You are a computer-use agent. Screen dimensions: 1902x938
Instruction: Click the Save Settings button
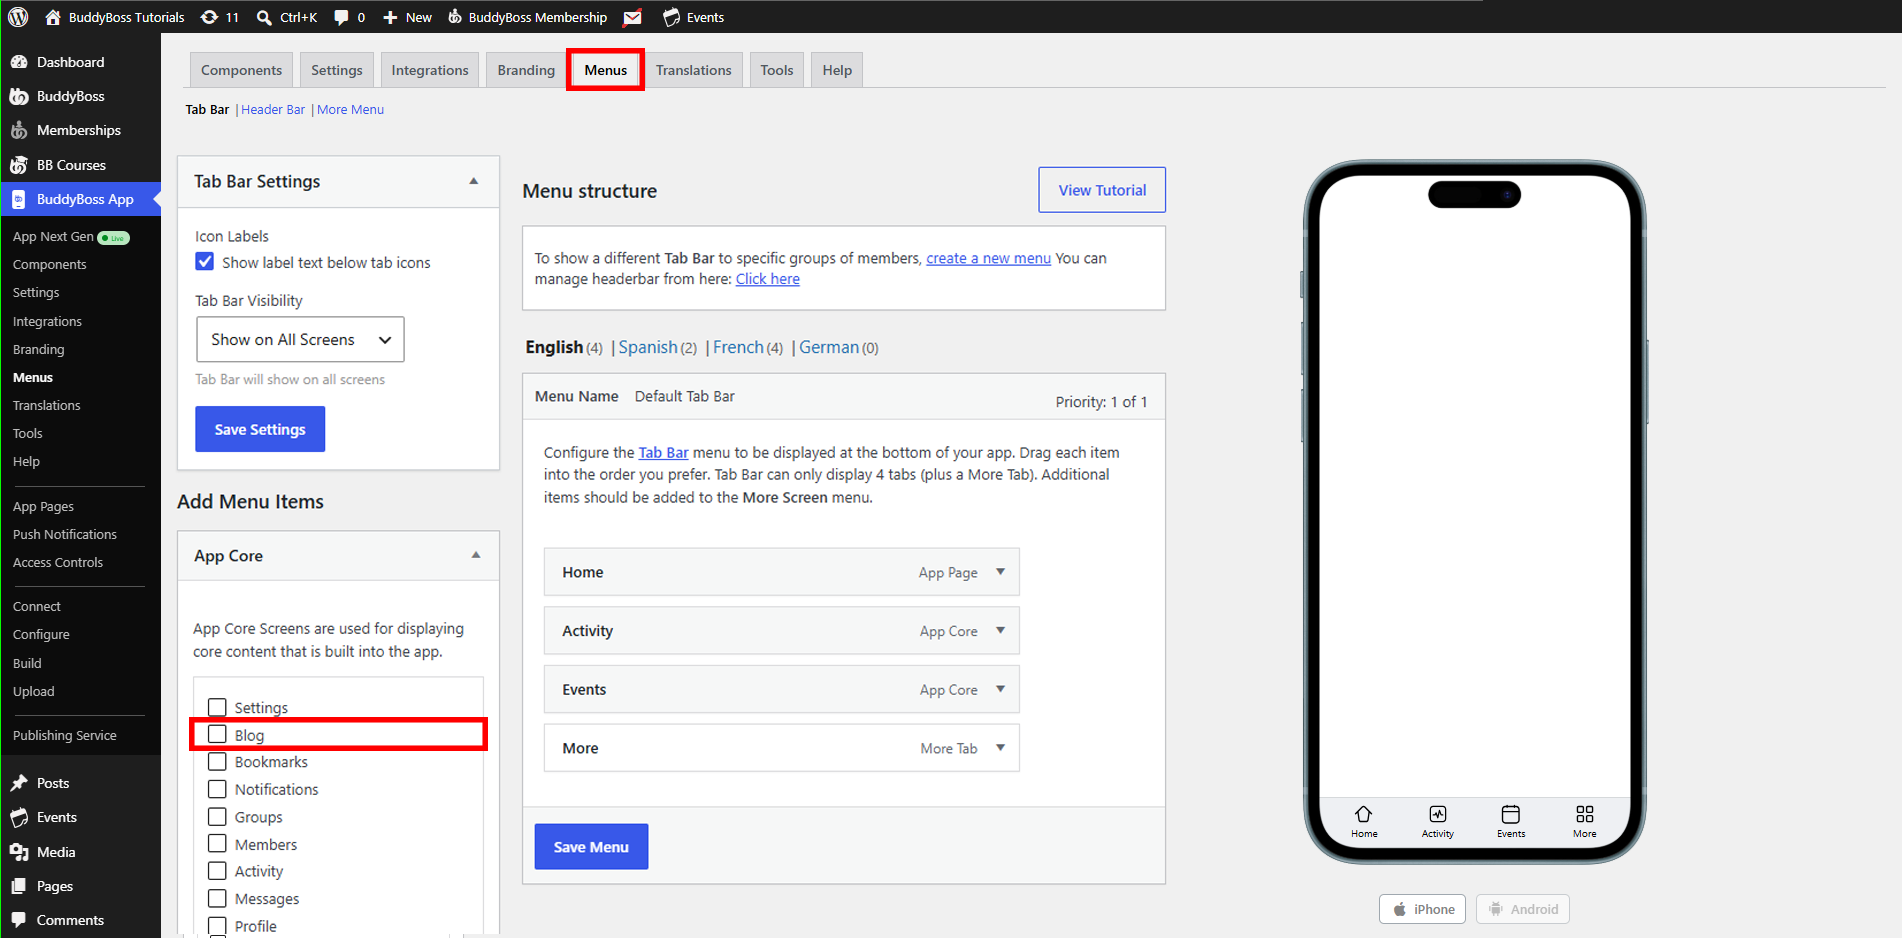[260, 429]
